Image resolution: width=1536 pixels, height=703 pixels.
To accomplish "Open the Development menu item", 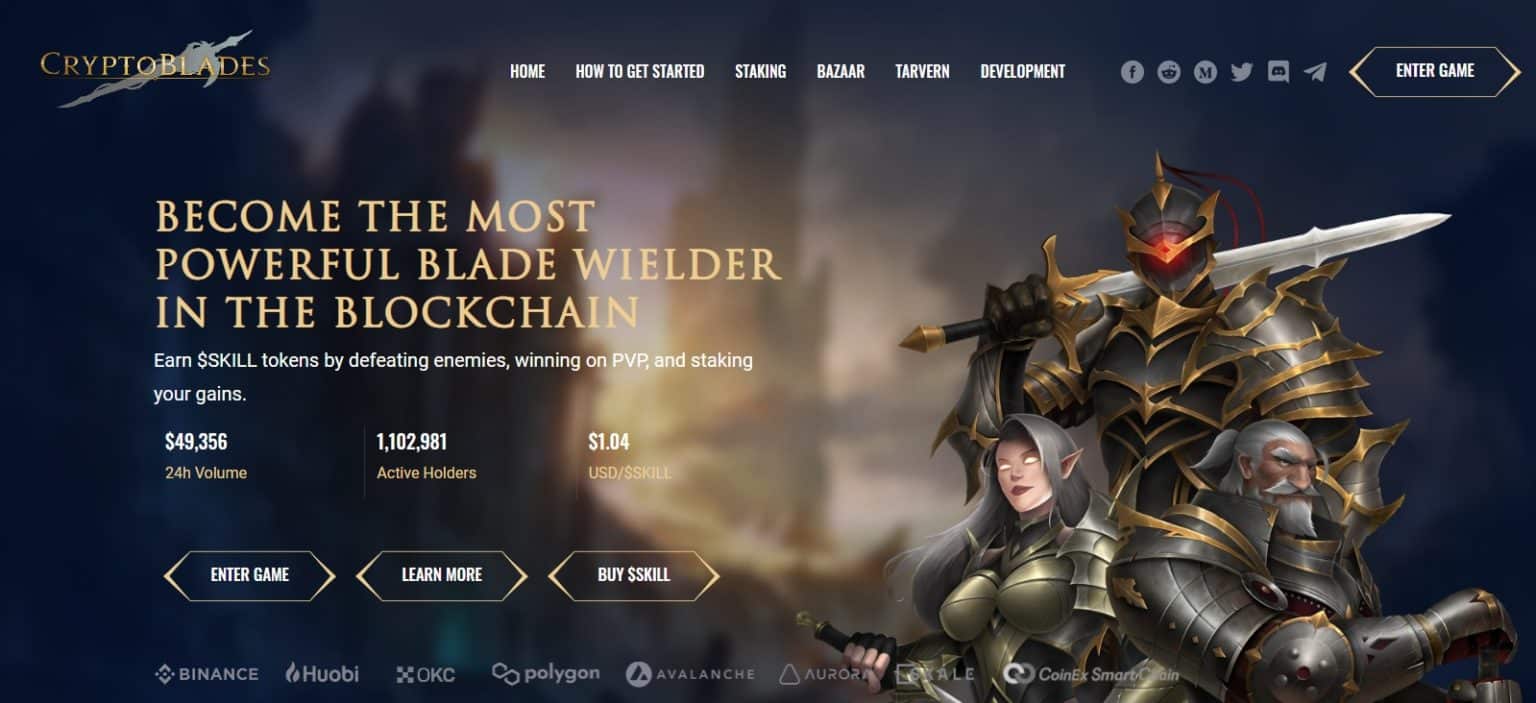I will 1022,72.
